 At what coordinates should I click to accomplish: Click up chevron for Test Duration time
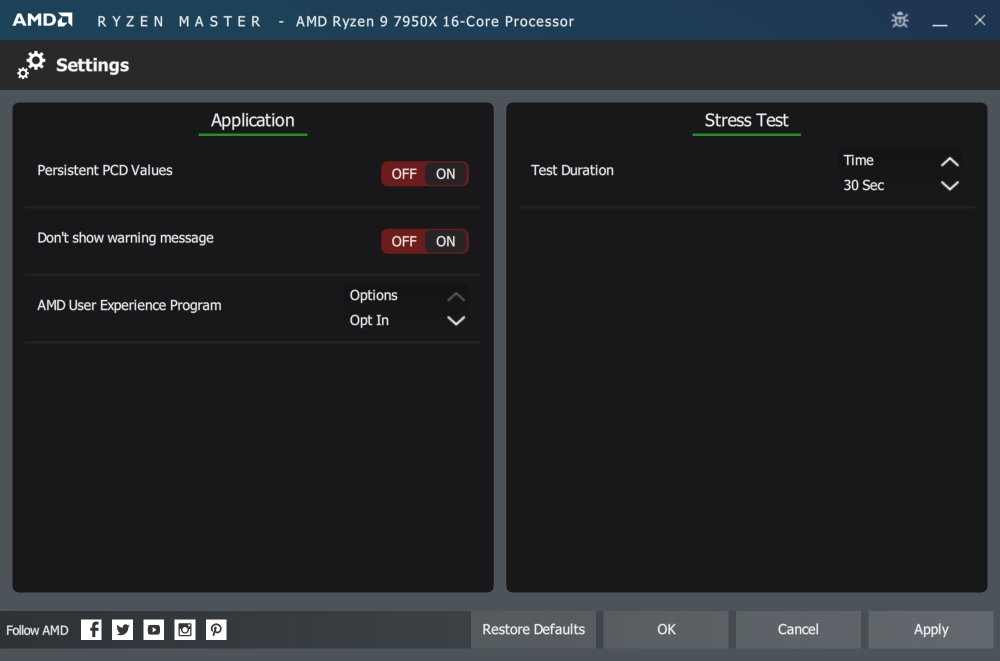(x=950, y=161)
